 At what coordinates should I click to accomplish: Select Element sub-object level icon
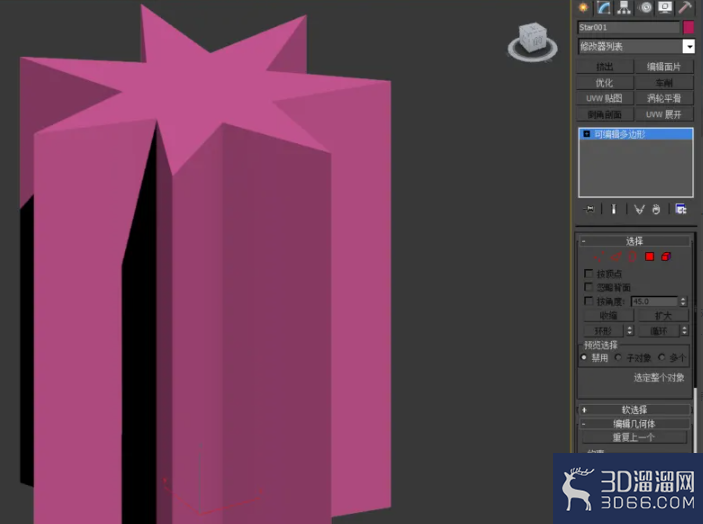click(666, 256)
